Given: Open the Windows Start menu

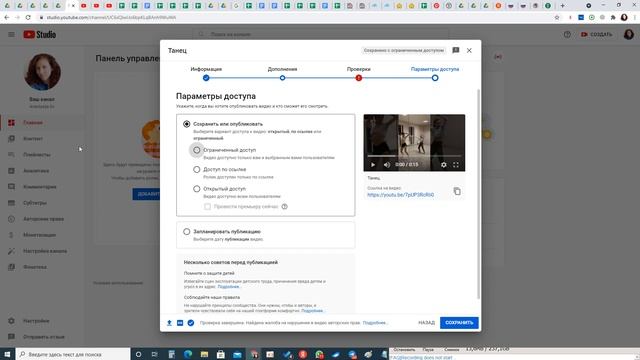Looking at the screenshot, I should [x=7, y=354].
